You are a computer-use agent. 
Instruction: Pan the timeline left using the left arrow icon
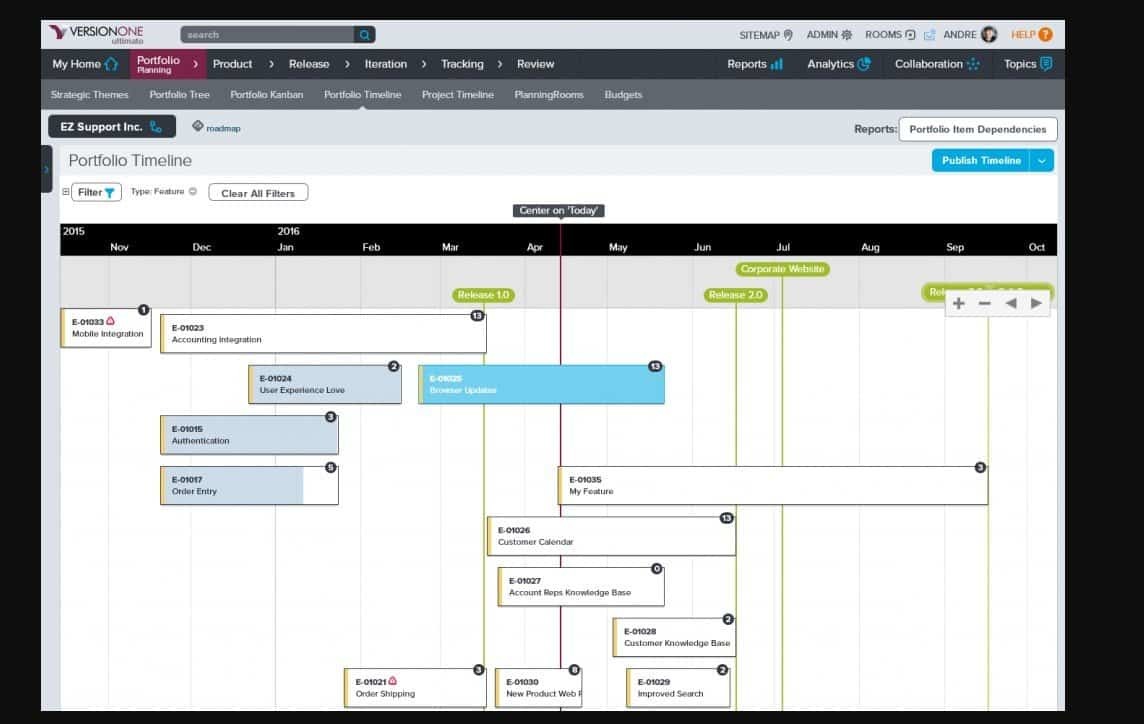1010,303
